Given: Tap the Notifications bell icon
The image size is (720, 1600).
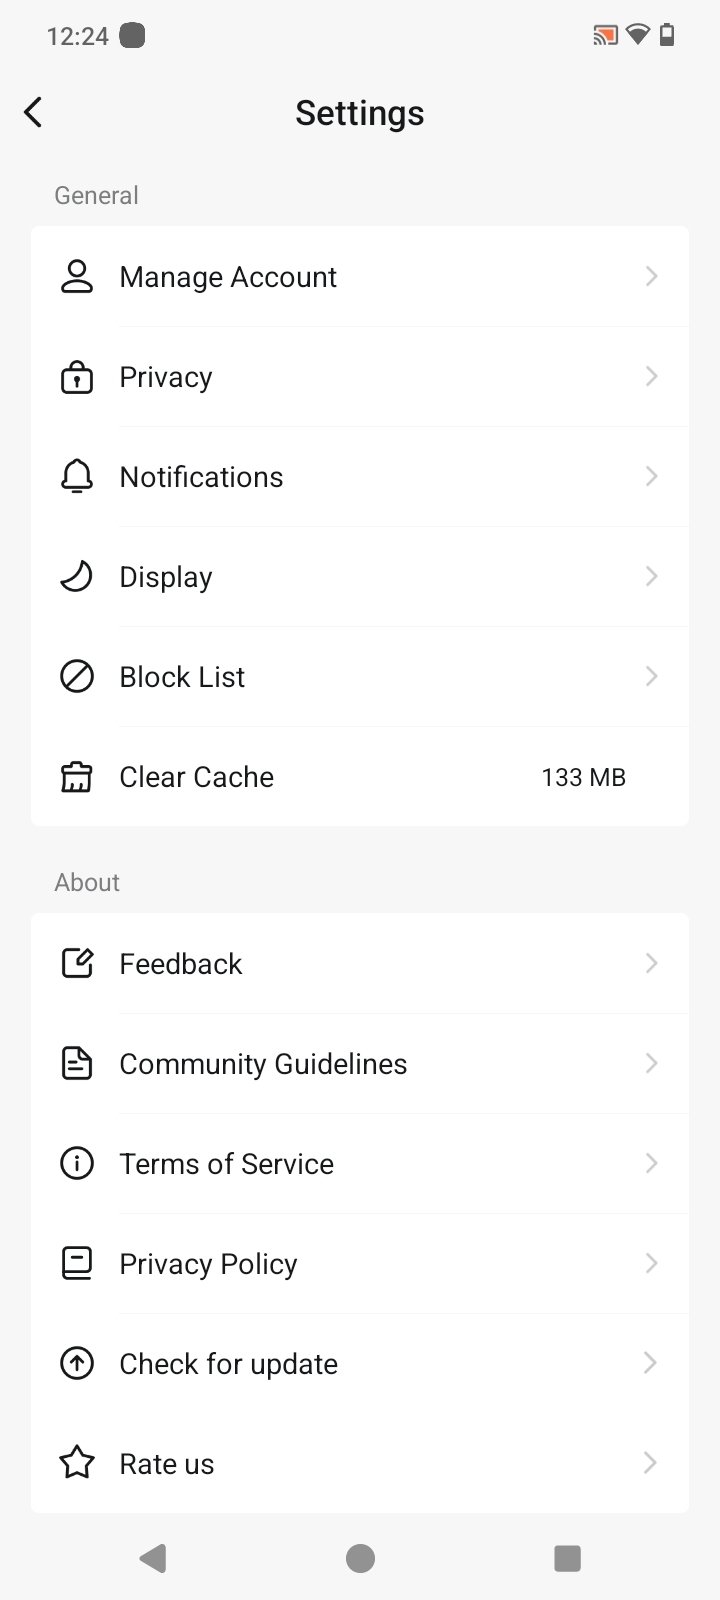Looking at the screenshot, I should tap(77, 477).
